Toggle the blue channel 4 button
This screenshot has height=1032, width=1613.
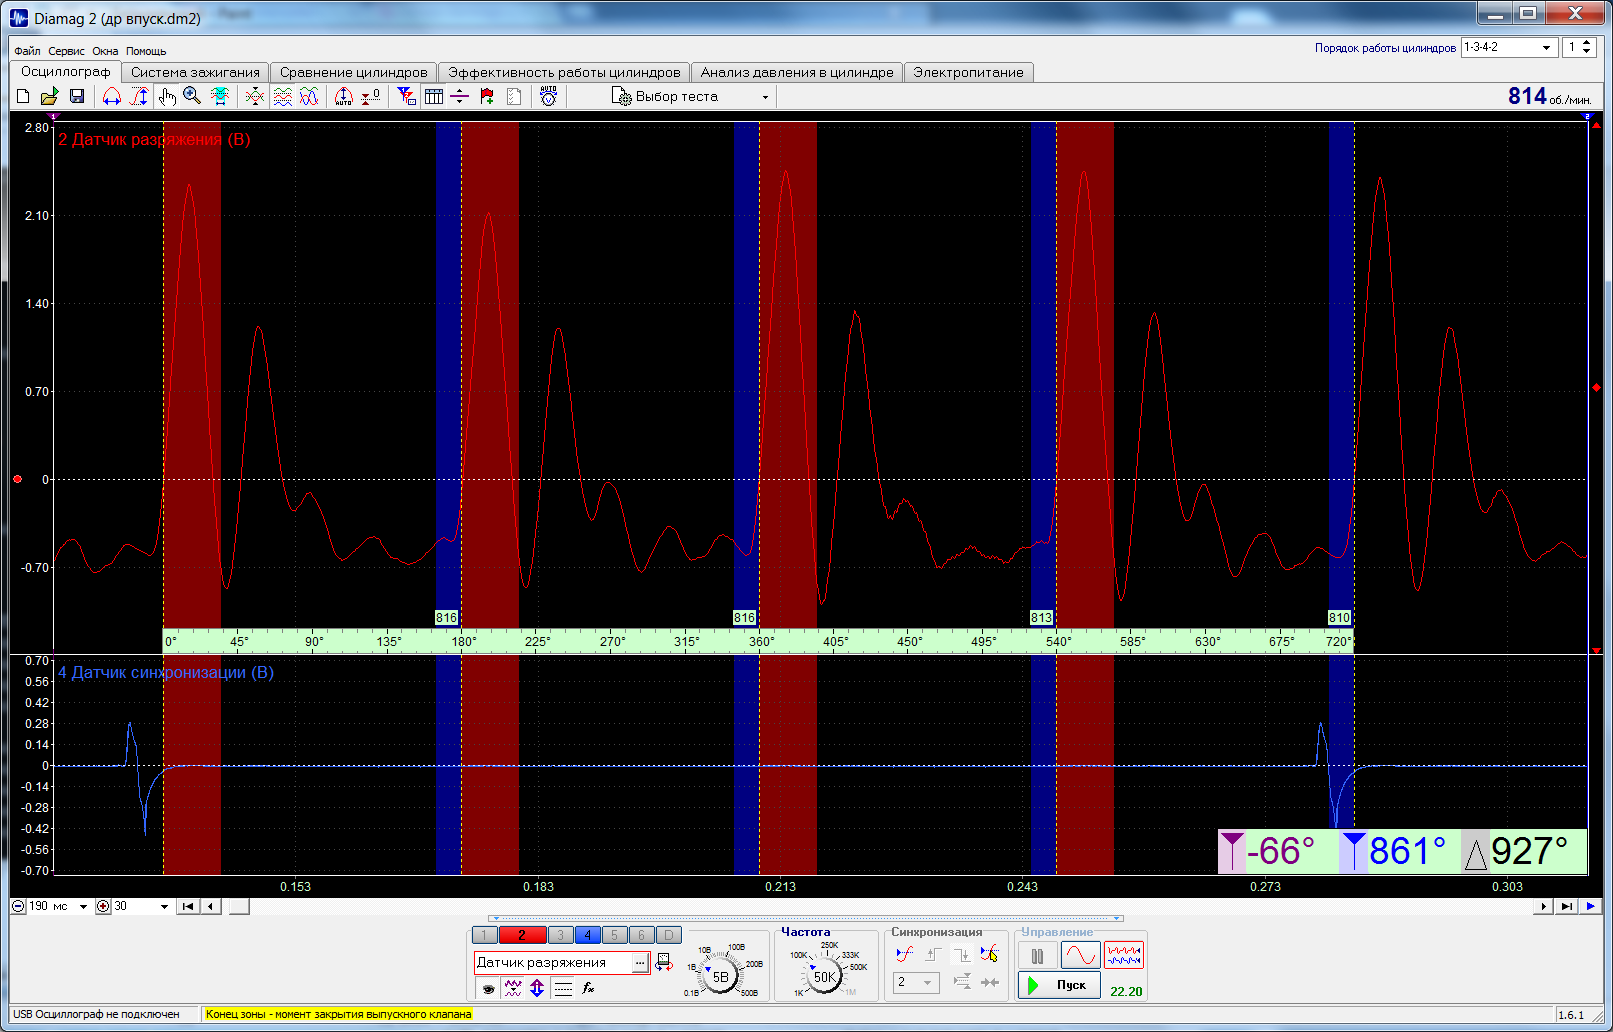click(588, 936)
